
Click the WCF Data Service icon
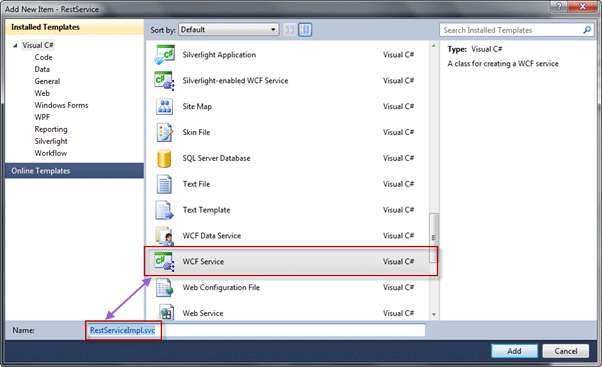[164, 236]
